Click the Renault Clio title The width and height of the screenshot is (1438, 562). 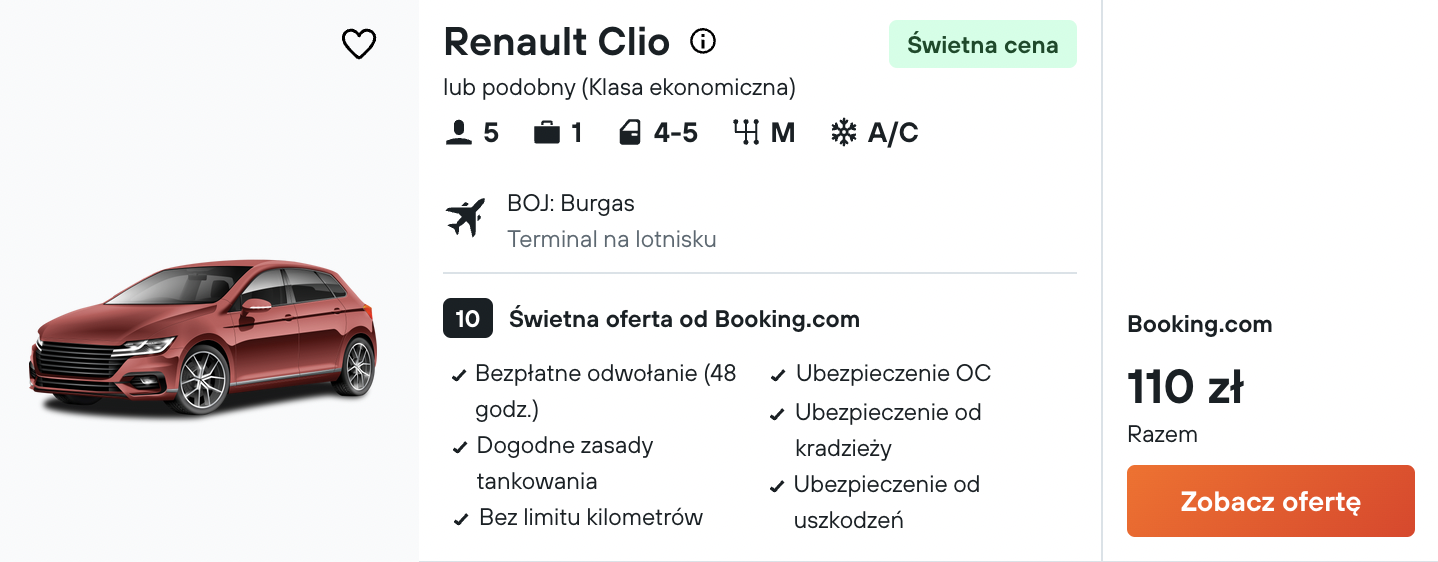[556, 42]
